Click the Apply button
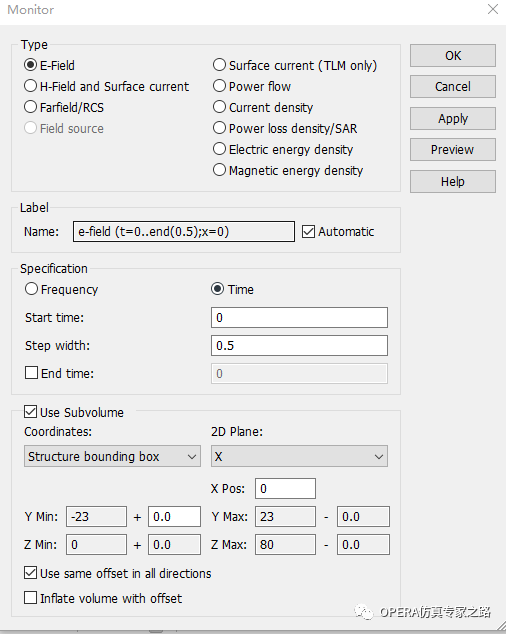The height and width of the screenshot is (634, 506). click(x=453, y=118)
